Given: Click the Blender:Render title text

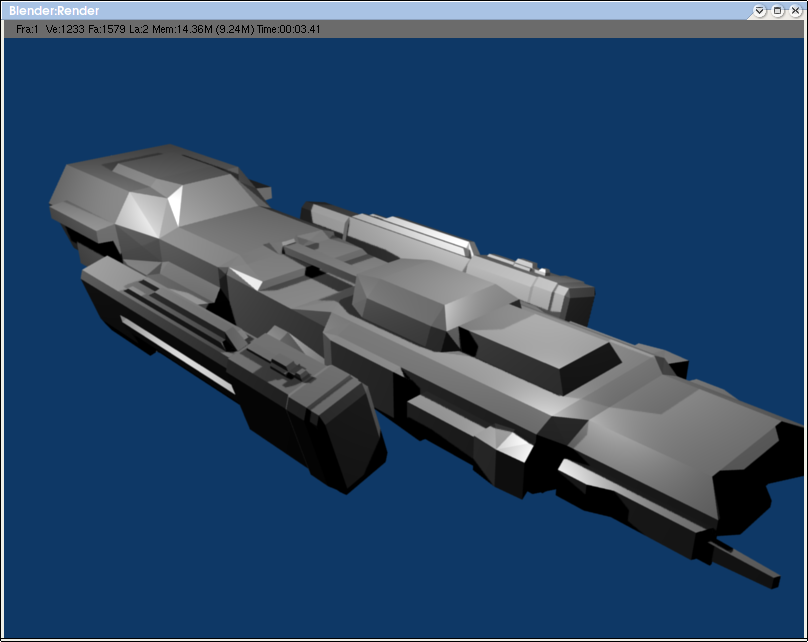Looking at the screenshot, I should click(x=54, y=11).
